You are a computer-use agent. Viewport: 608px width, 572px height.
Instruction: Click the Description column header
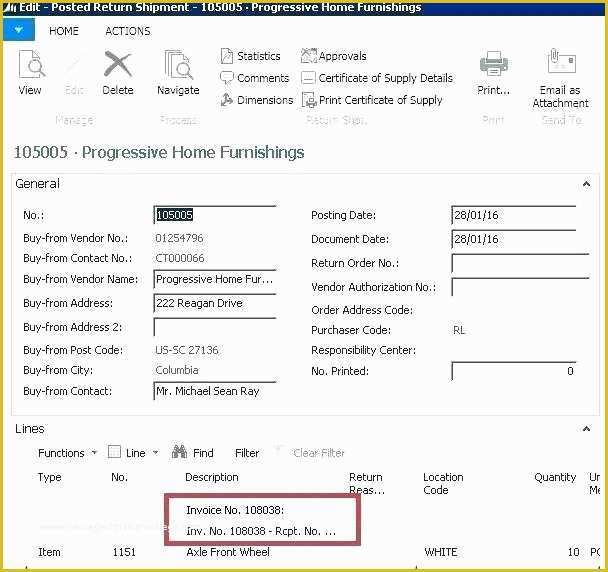click(212, 477)
